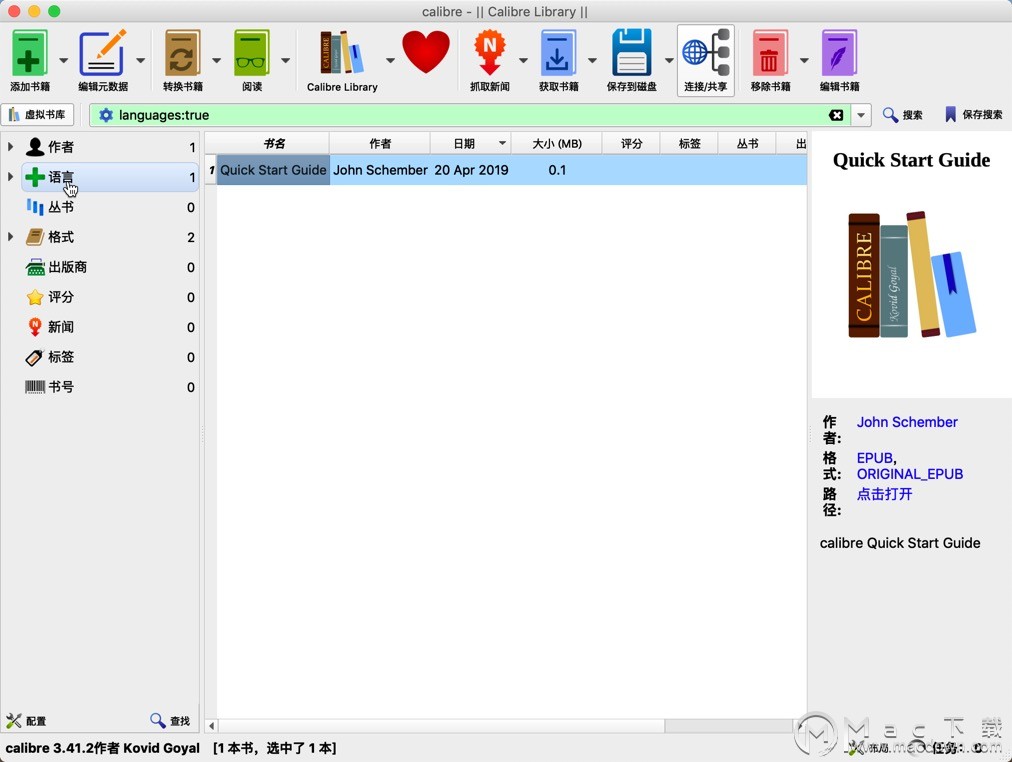Open the book path link in details
Viewport: 1012px width, 762px height.
pos(884,494)
